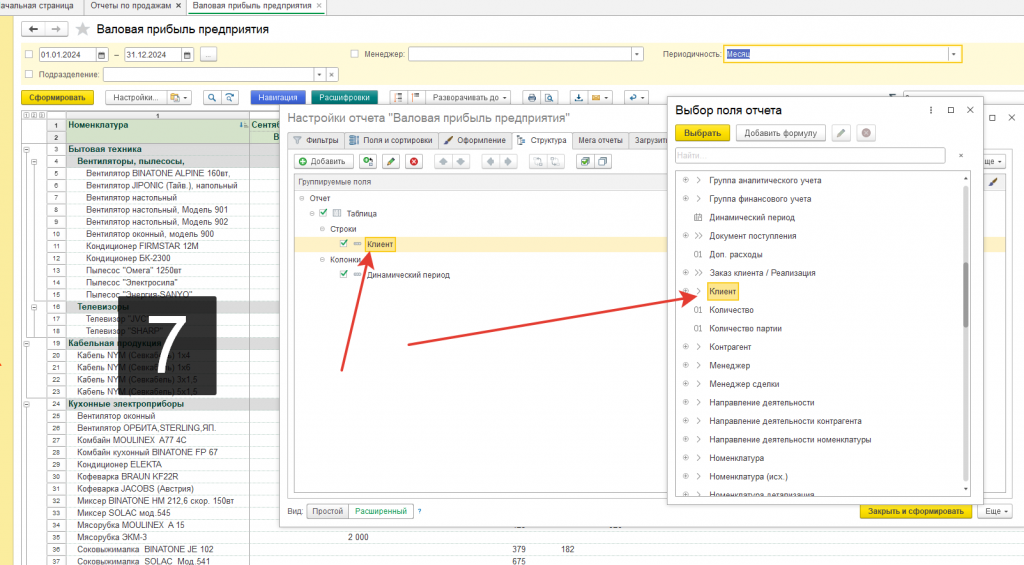Open the Периодичность dropdown arrow
Viewport: 1024px width, 565px height.
coord(954,54)
